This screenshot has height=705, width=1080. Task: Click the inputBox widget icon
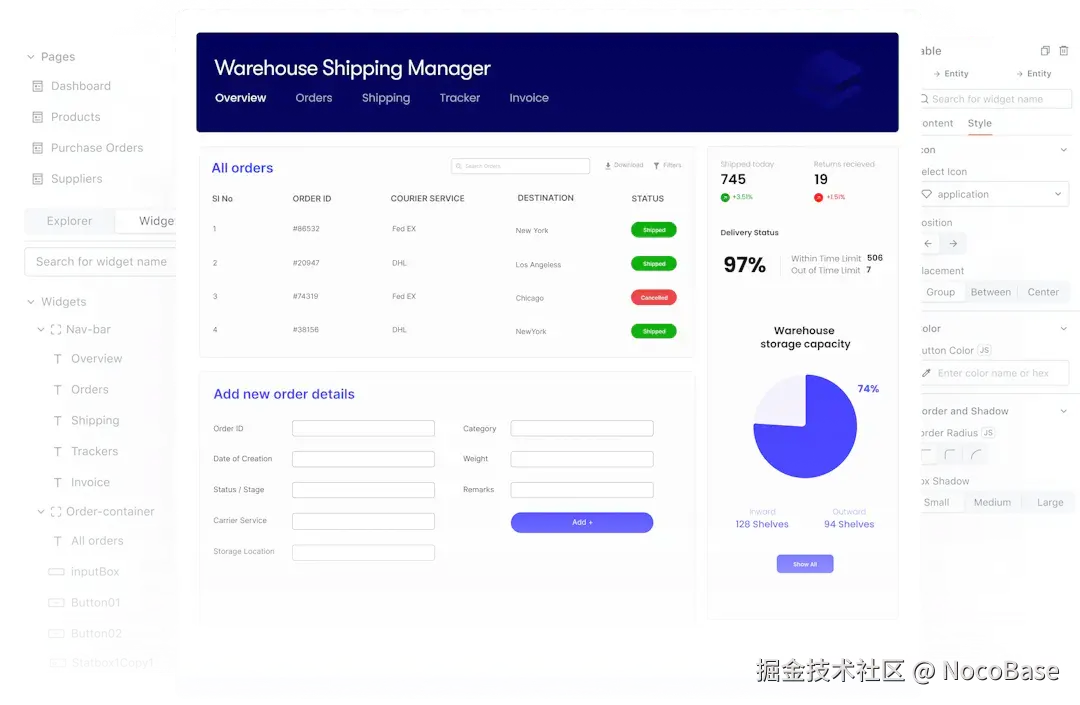(56, 571)
